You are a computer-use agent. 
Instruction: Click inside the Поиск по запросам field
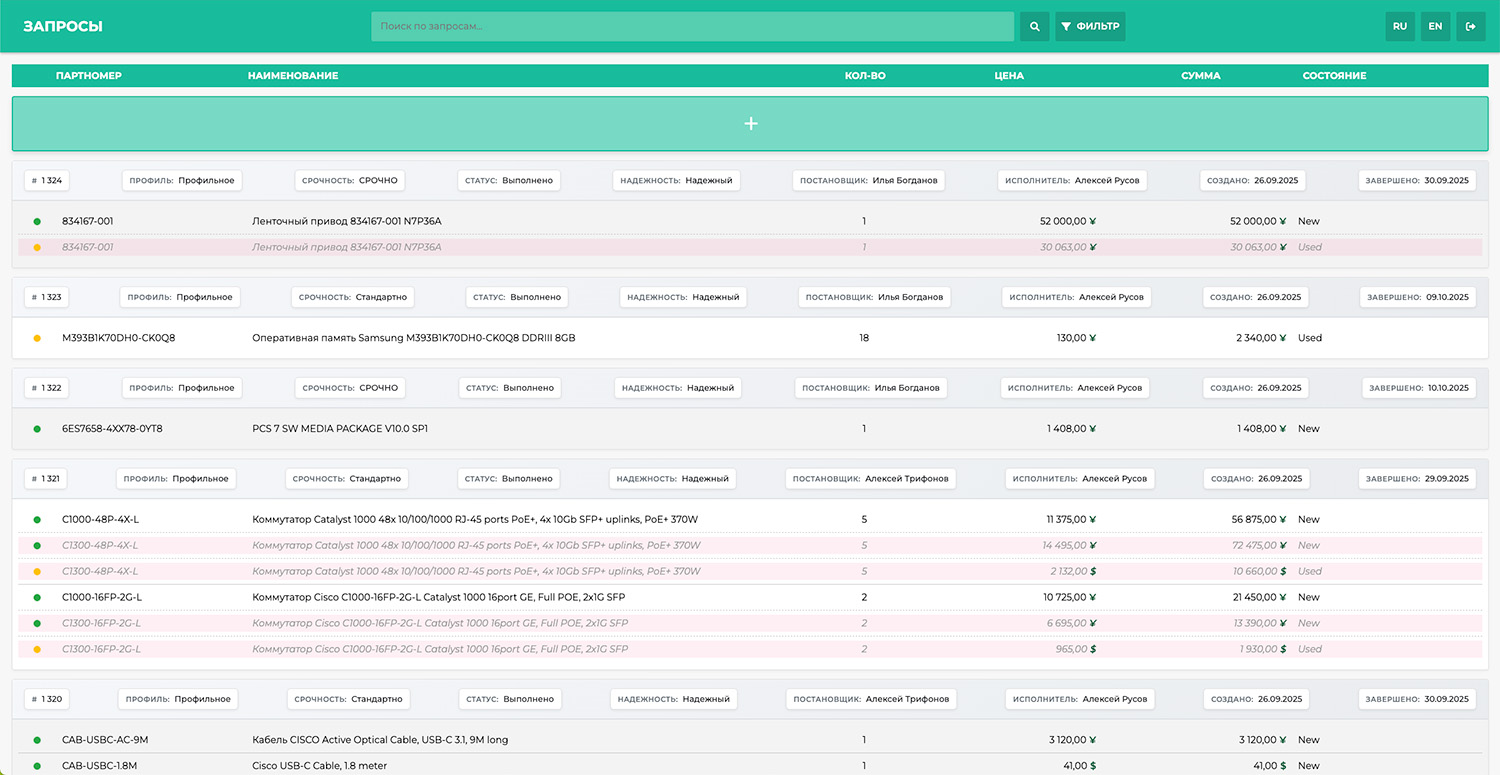(x=692, y=26)
